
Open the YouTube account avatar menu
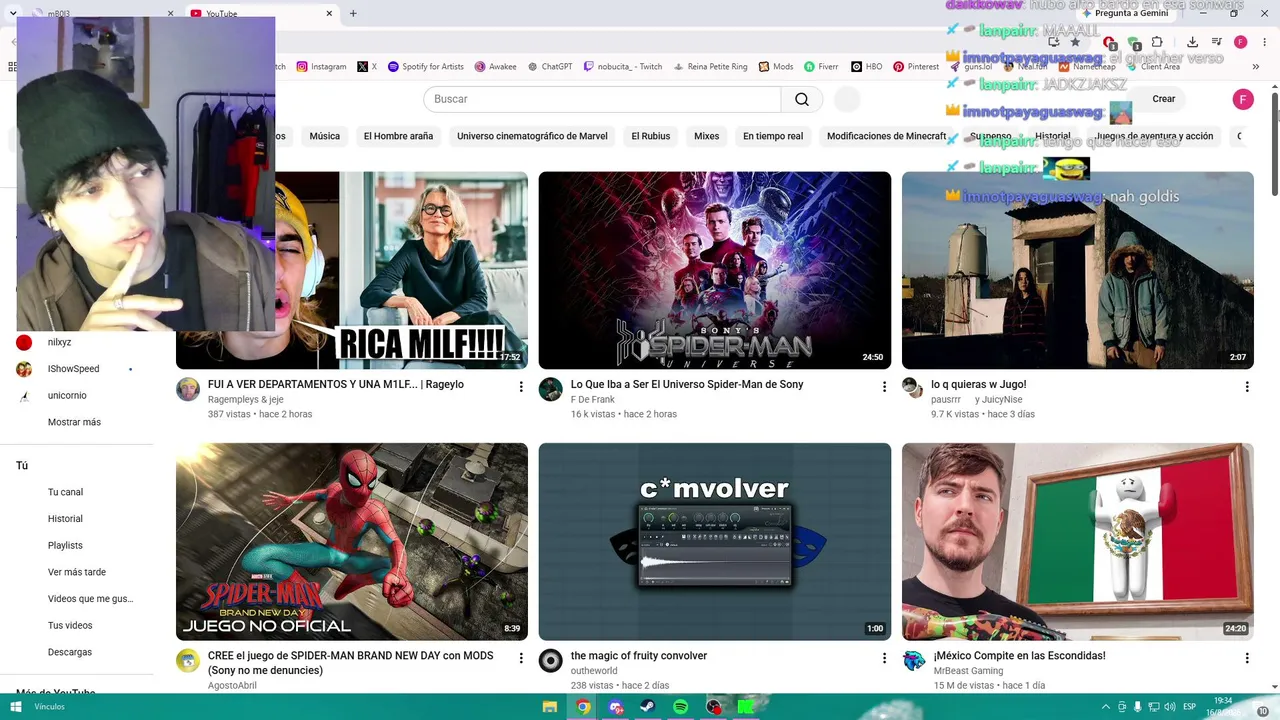[1243, 99]
